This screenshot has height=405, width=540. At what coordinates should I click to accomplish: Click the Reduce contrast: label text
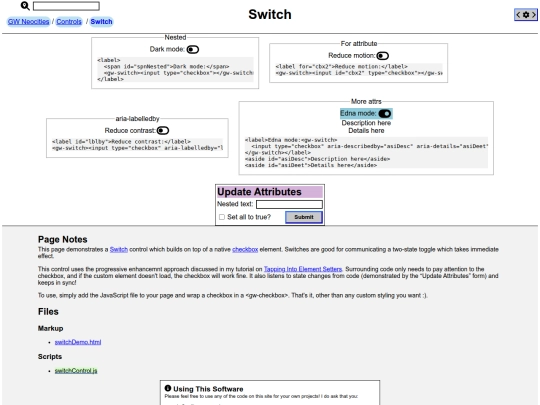130,131
